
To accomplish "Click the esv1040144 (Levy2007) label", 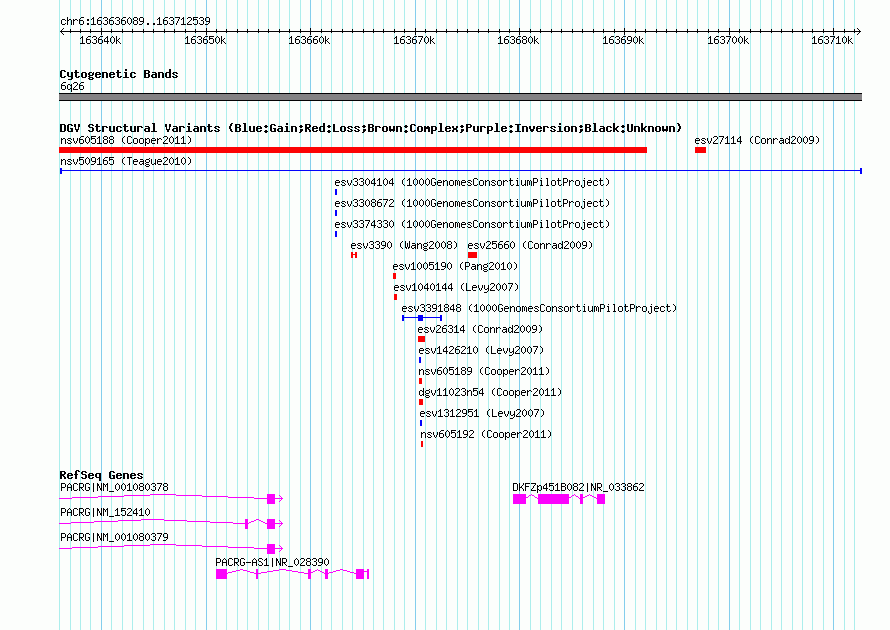I will click(x=456, y=287).
